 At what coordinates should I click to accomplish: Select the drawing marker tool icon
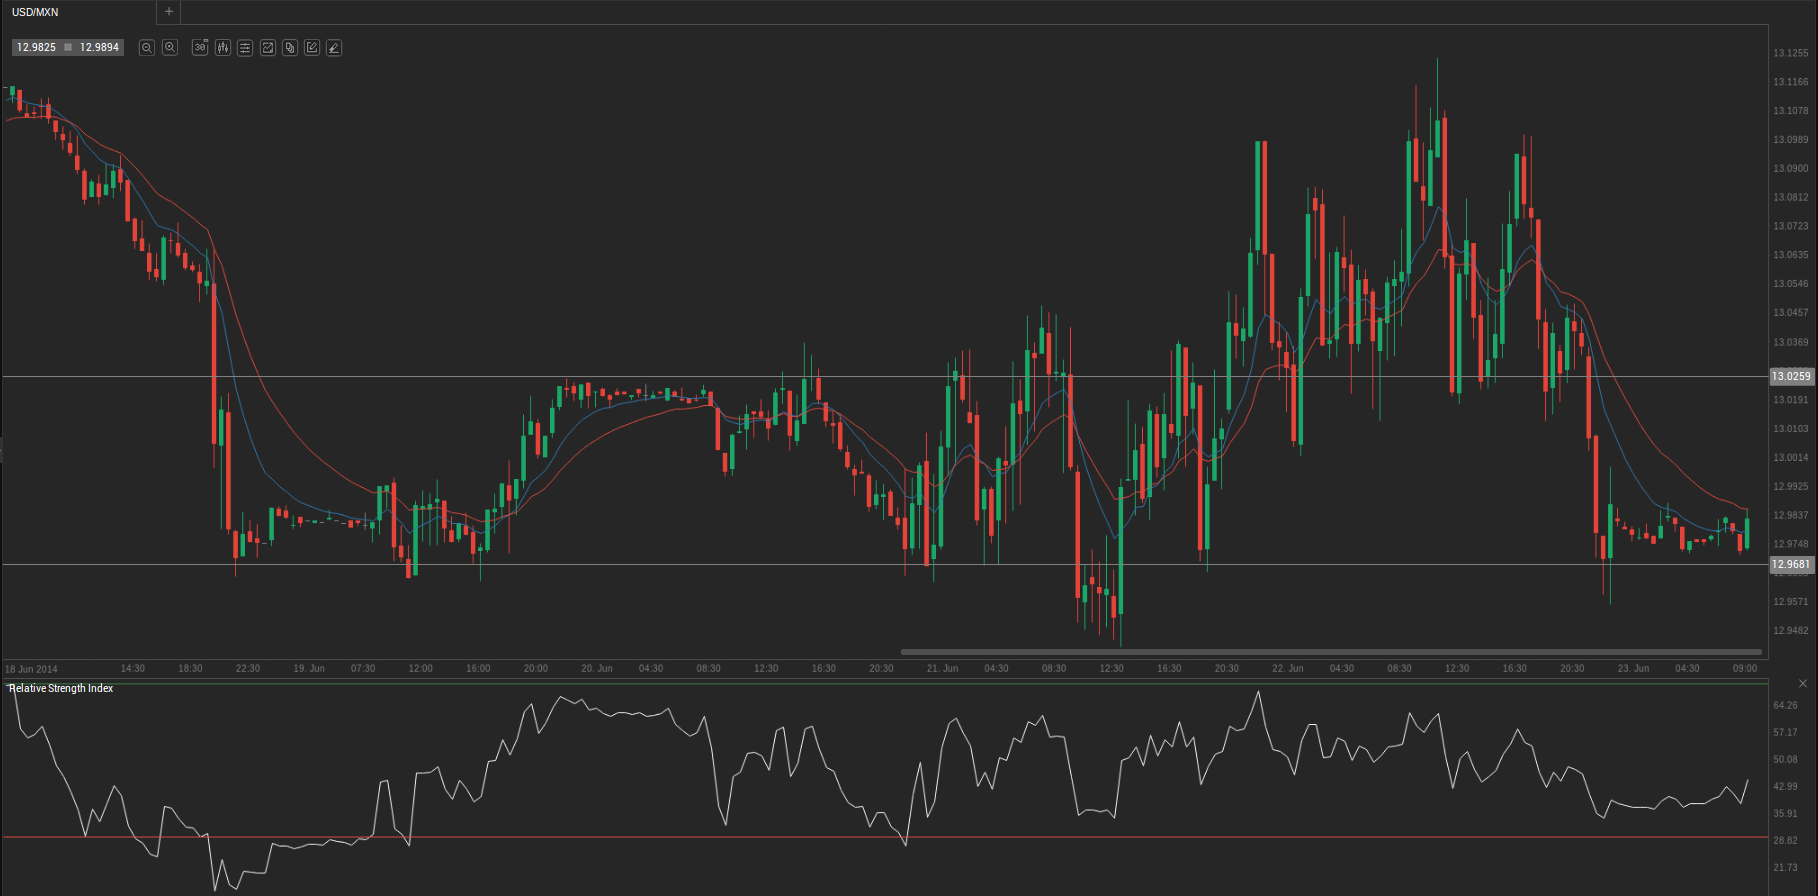334,48
